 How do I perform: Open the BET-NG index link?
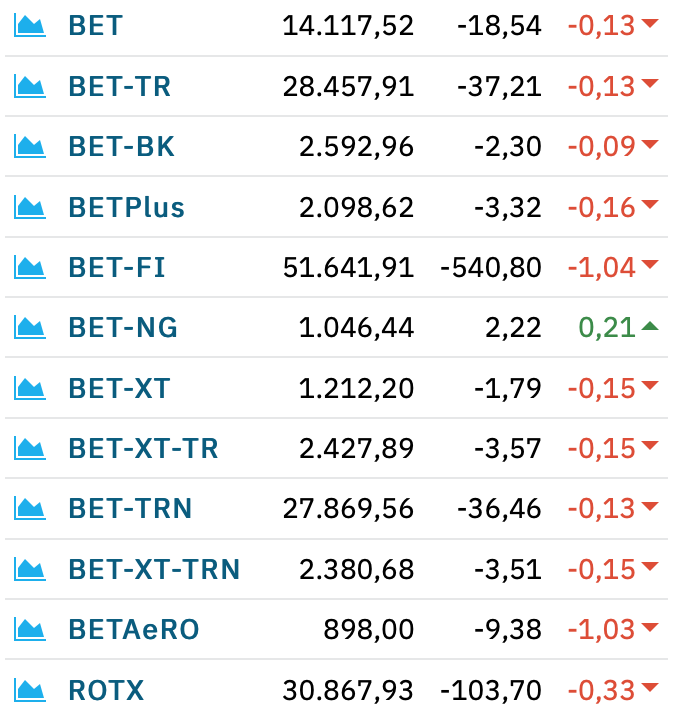(123, 327)
